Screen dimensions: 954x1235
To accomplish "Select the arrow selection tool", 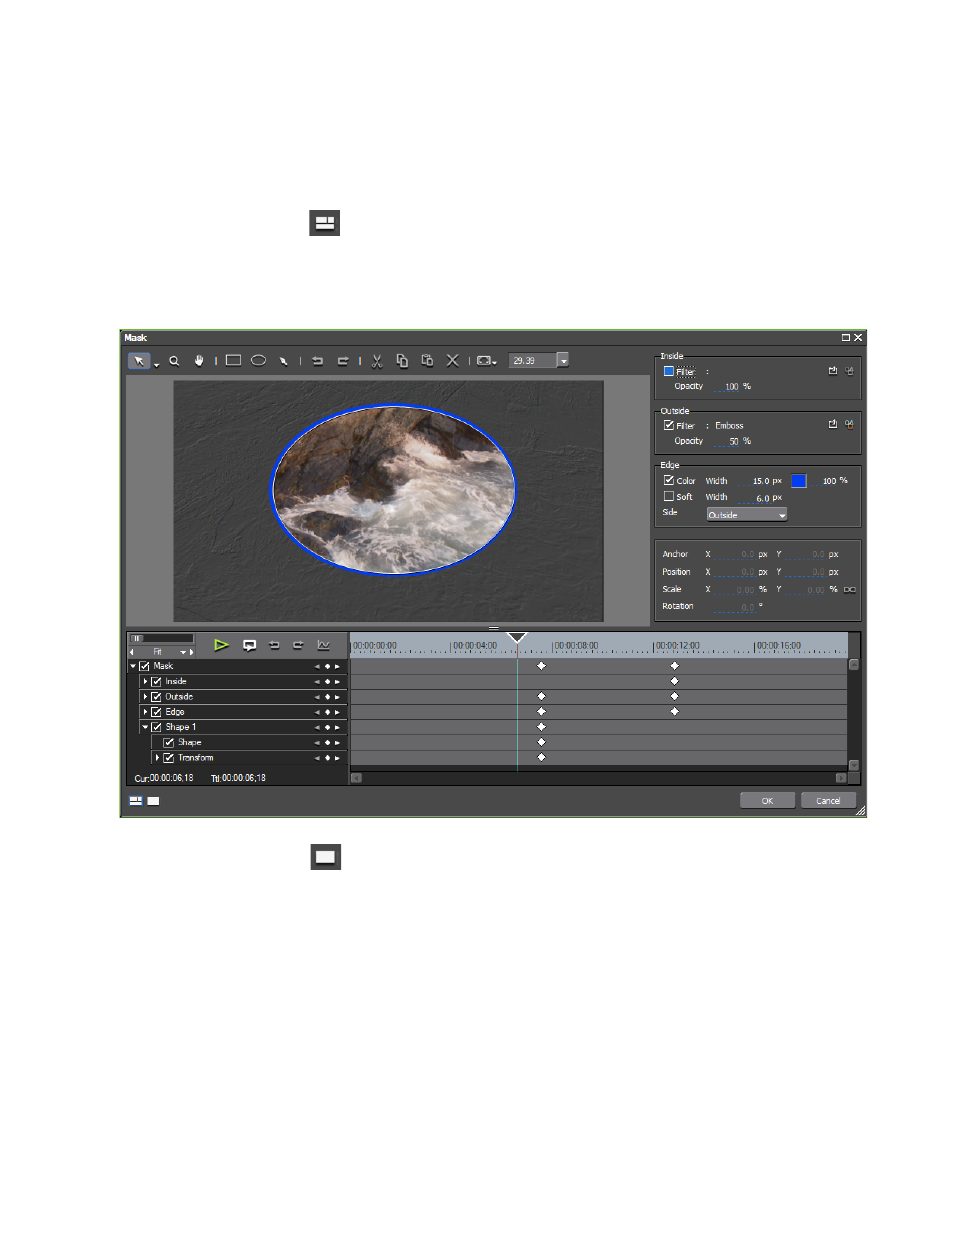I will point(139,361).
